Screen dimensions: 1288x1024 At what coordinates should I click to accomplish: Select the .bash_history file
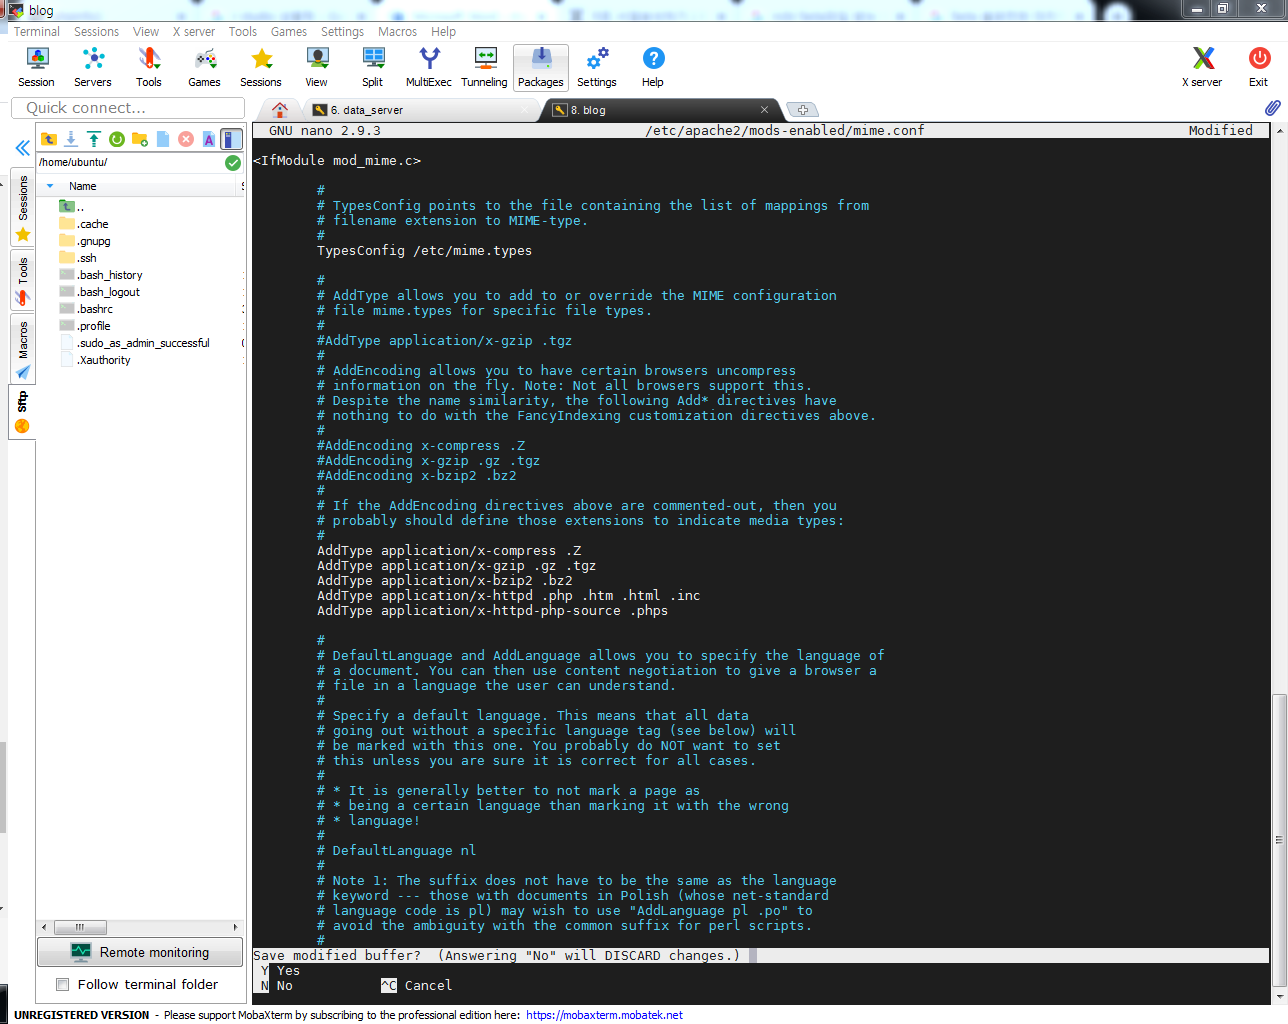110,275
